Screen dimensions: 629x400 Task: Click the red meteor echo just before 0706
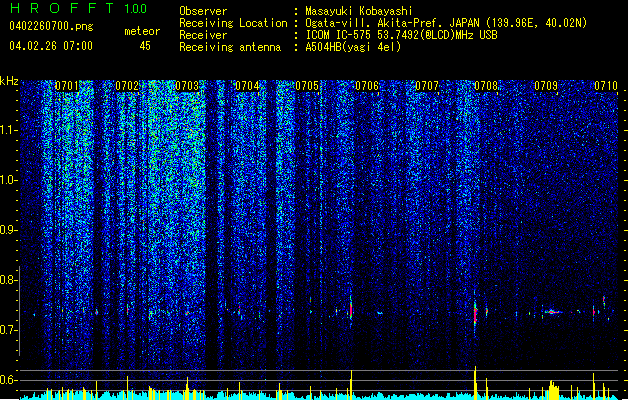(351, 309)
